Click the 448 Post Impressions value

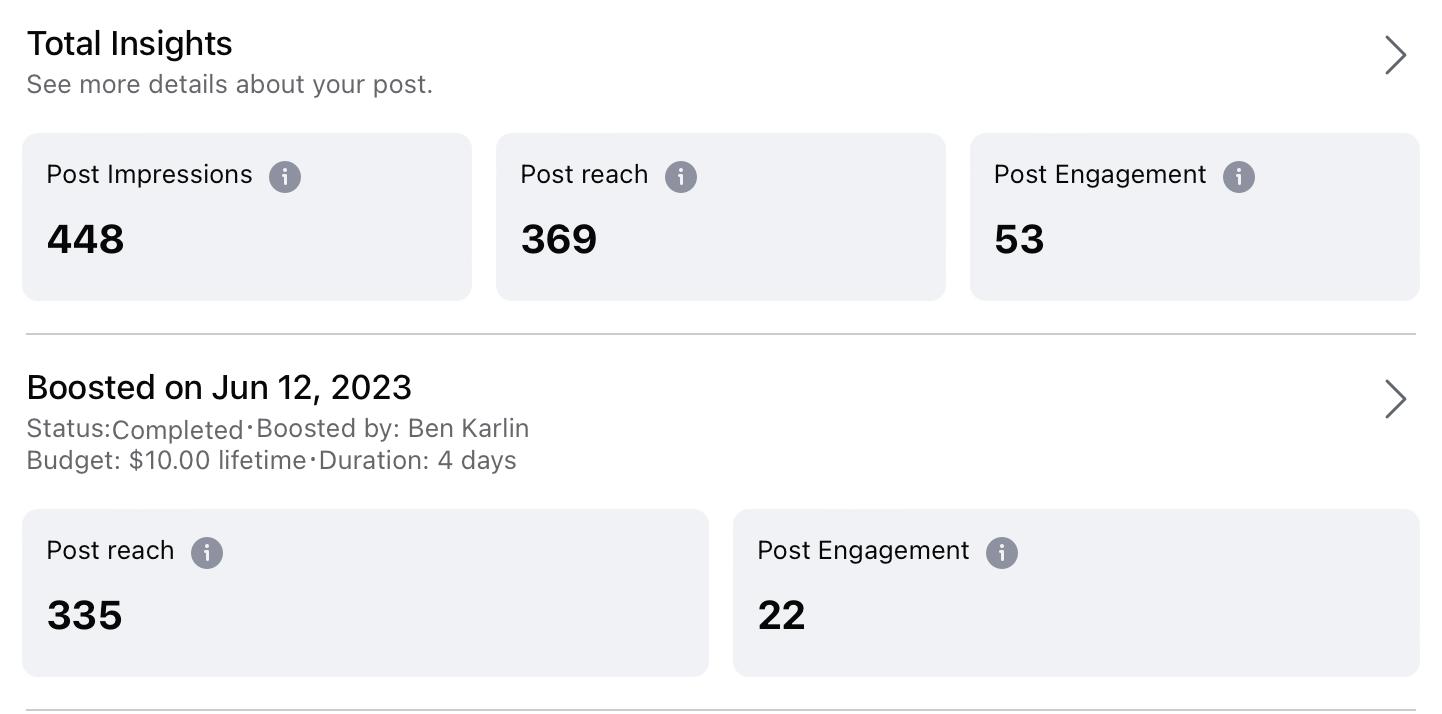(x=85, y=240)
